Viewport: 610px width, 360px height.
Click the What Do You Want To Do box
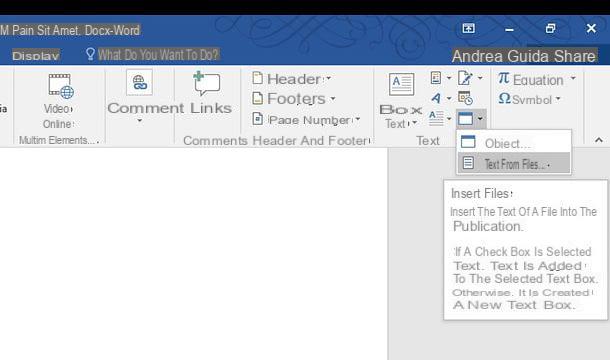(x=158, y=55)
